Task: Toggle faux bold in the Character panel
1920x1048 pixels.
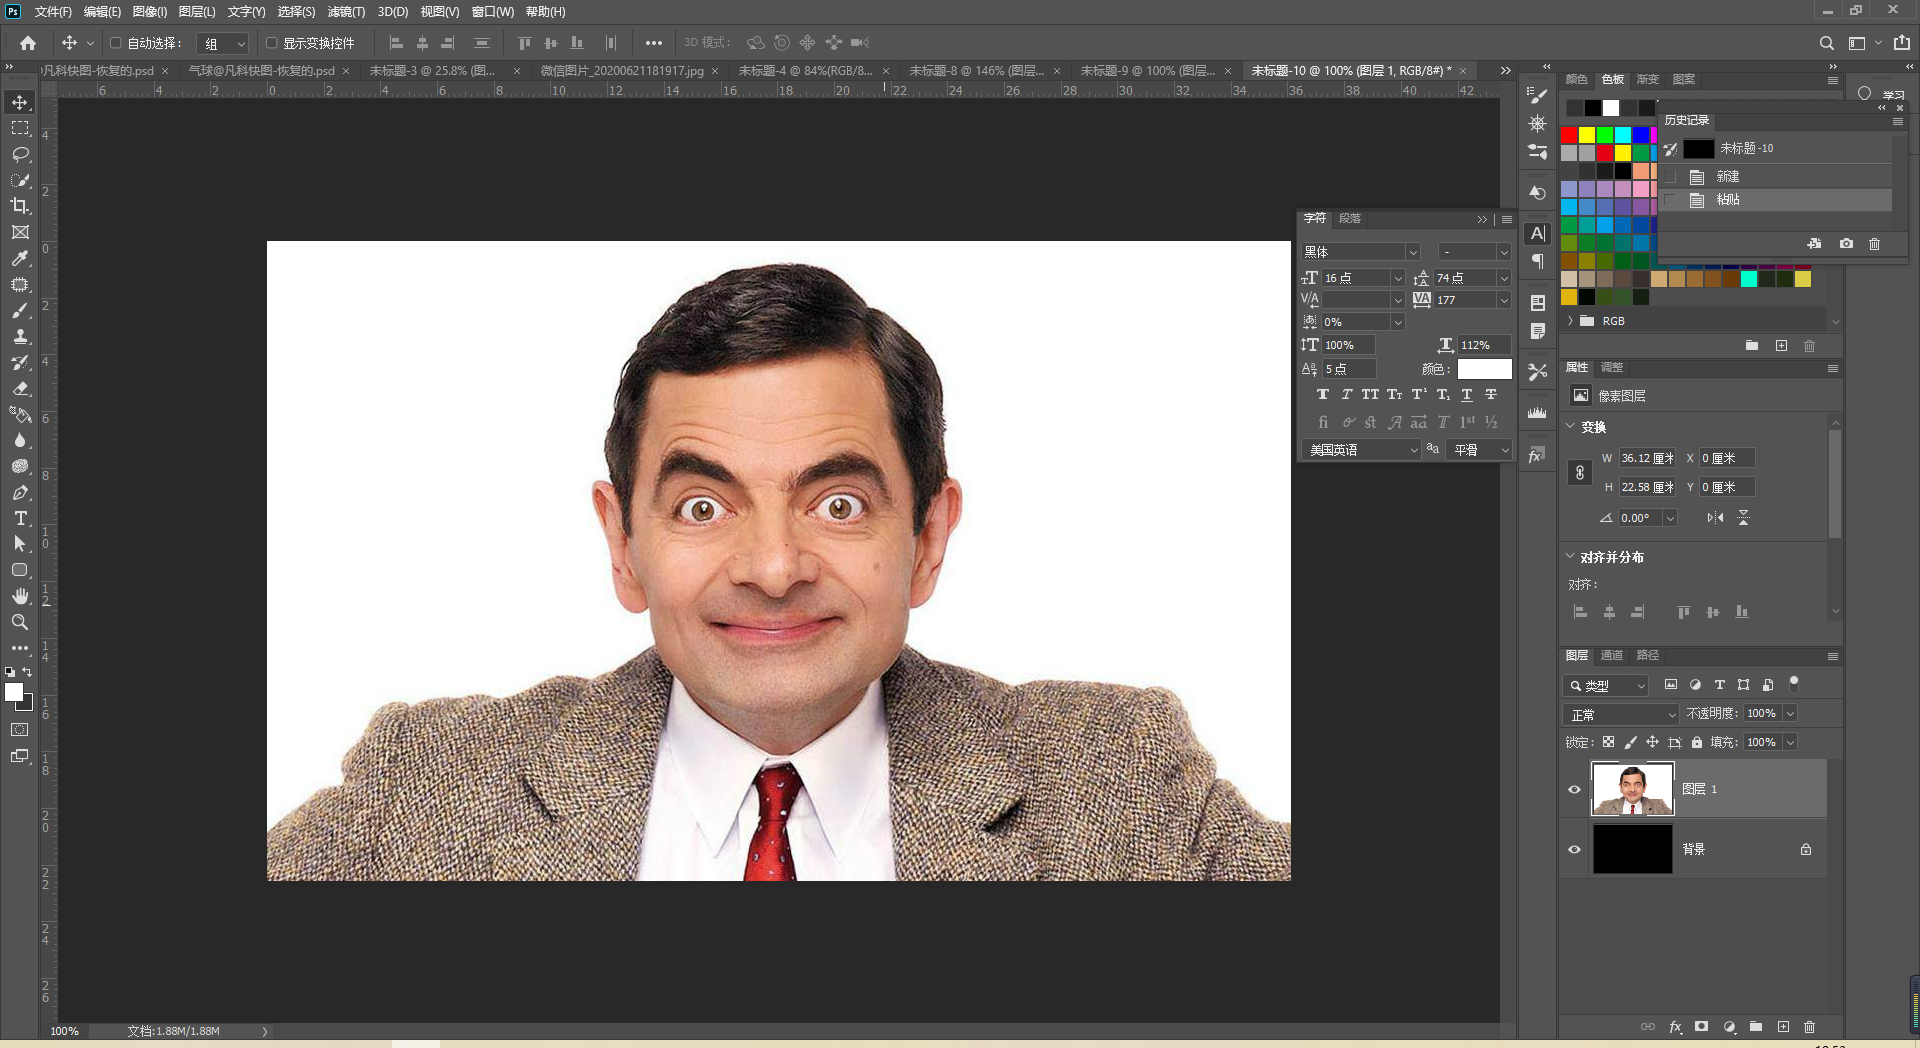Action: (1323, 395)
